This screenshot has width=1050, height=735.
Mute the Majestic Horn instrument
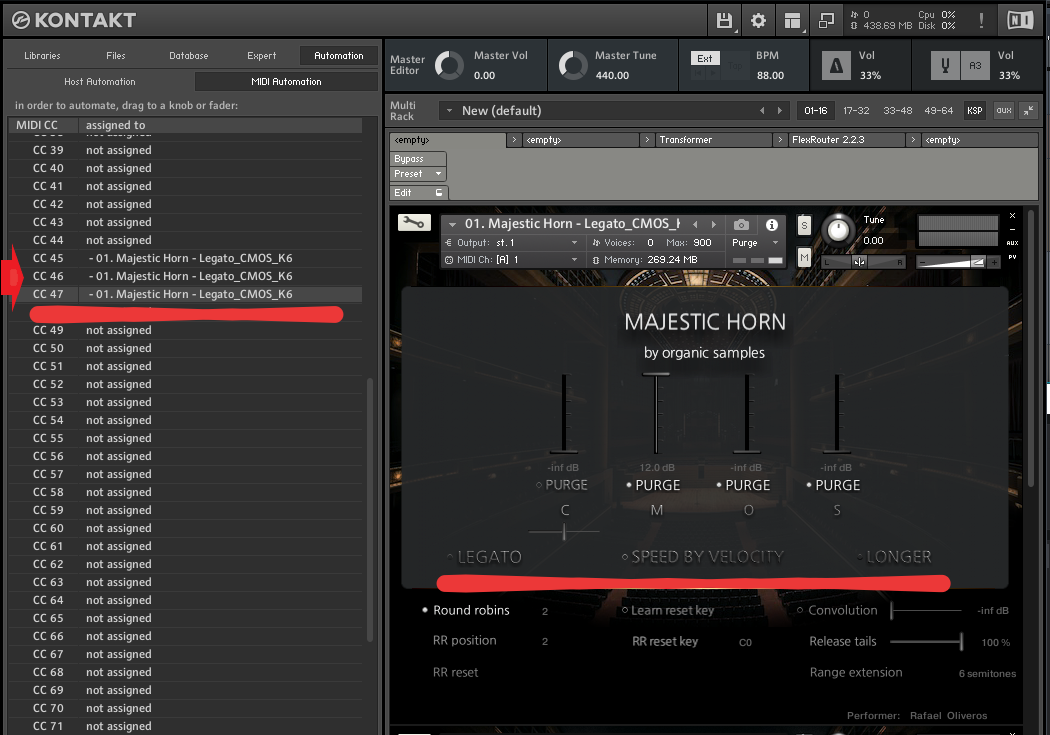coord(804,257)
